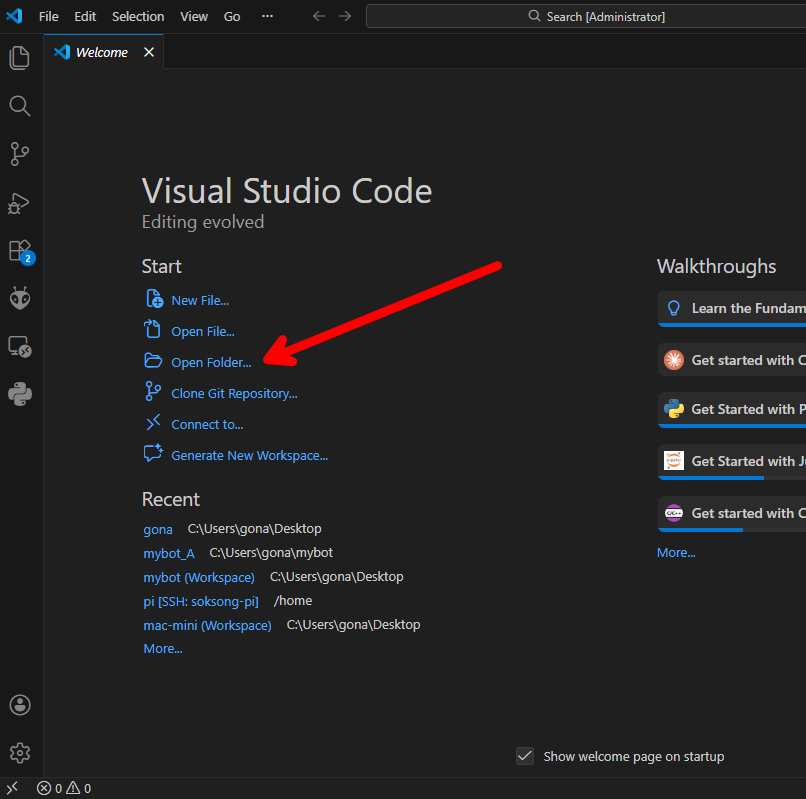Open the Explorer view in activity bar
This screenshot has height=799, width=806.
click(20, 58)
